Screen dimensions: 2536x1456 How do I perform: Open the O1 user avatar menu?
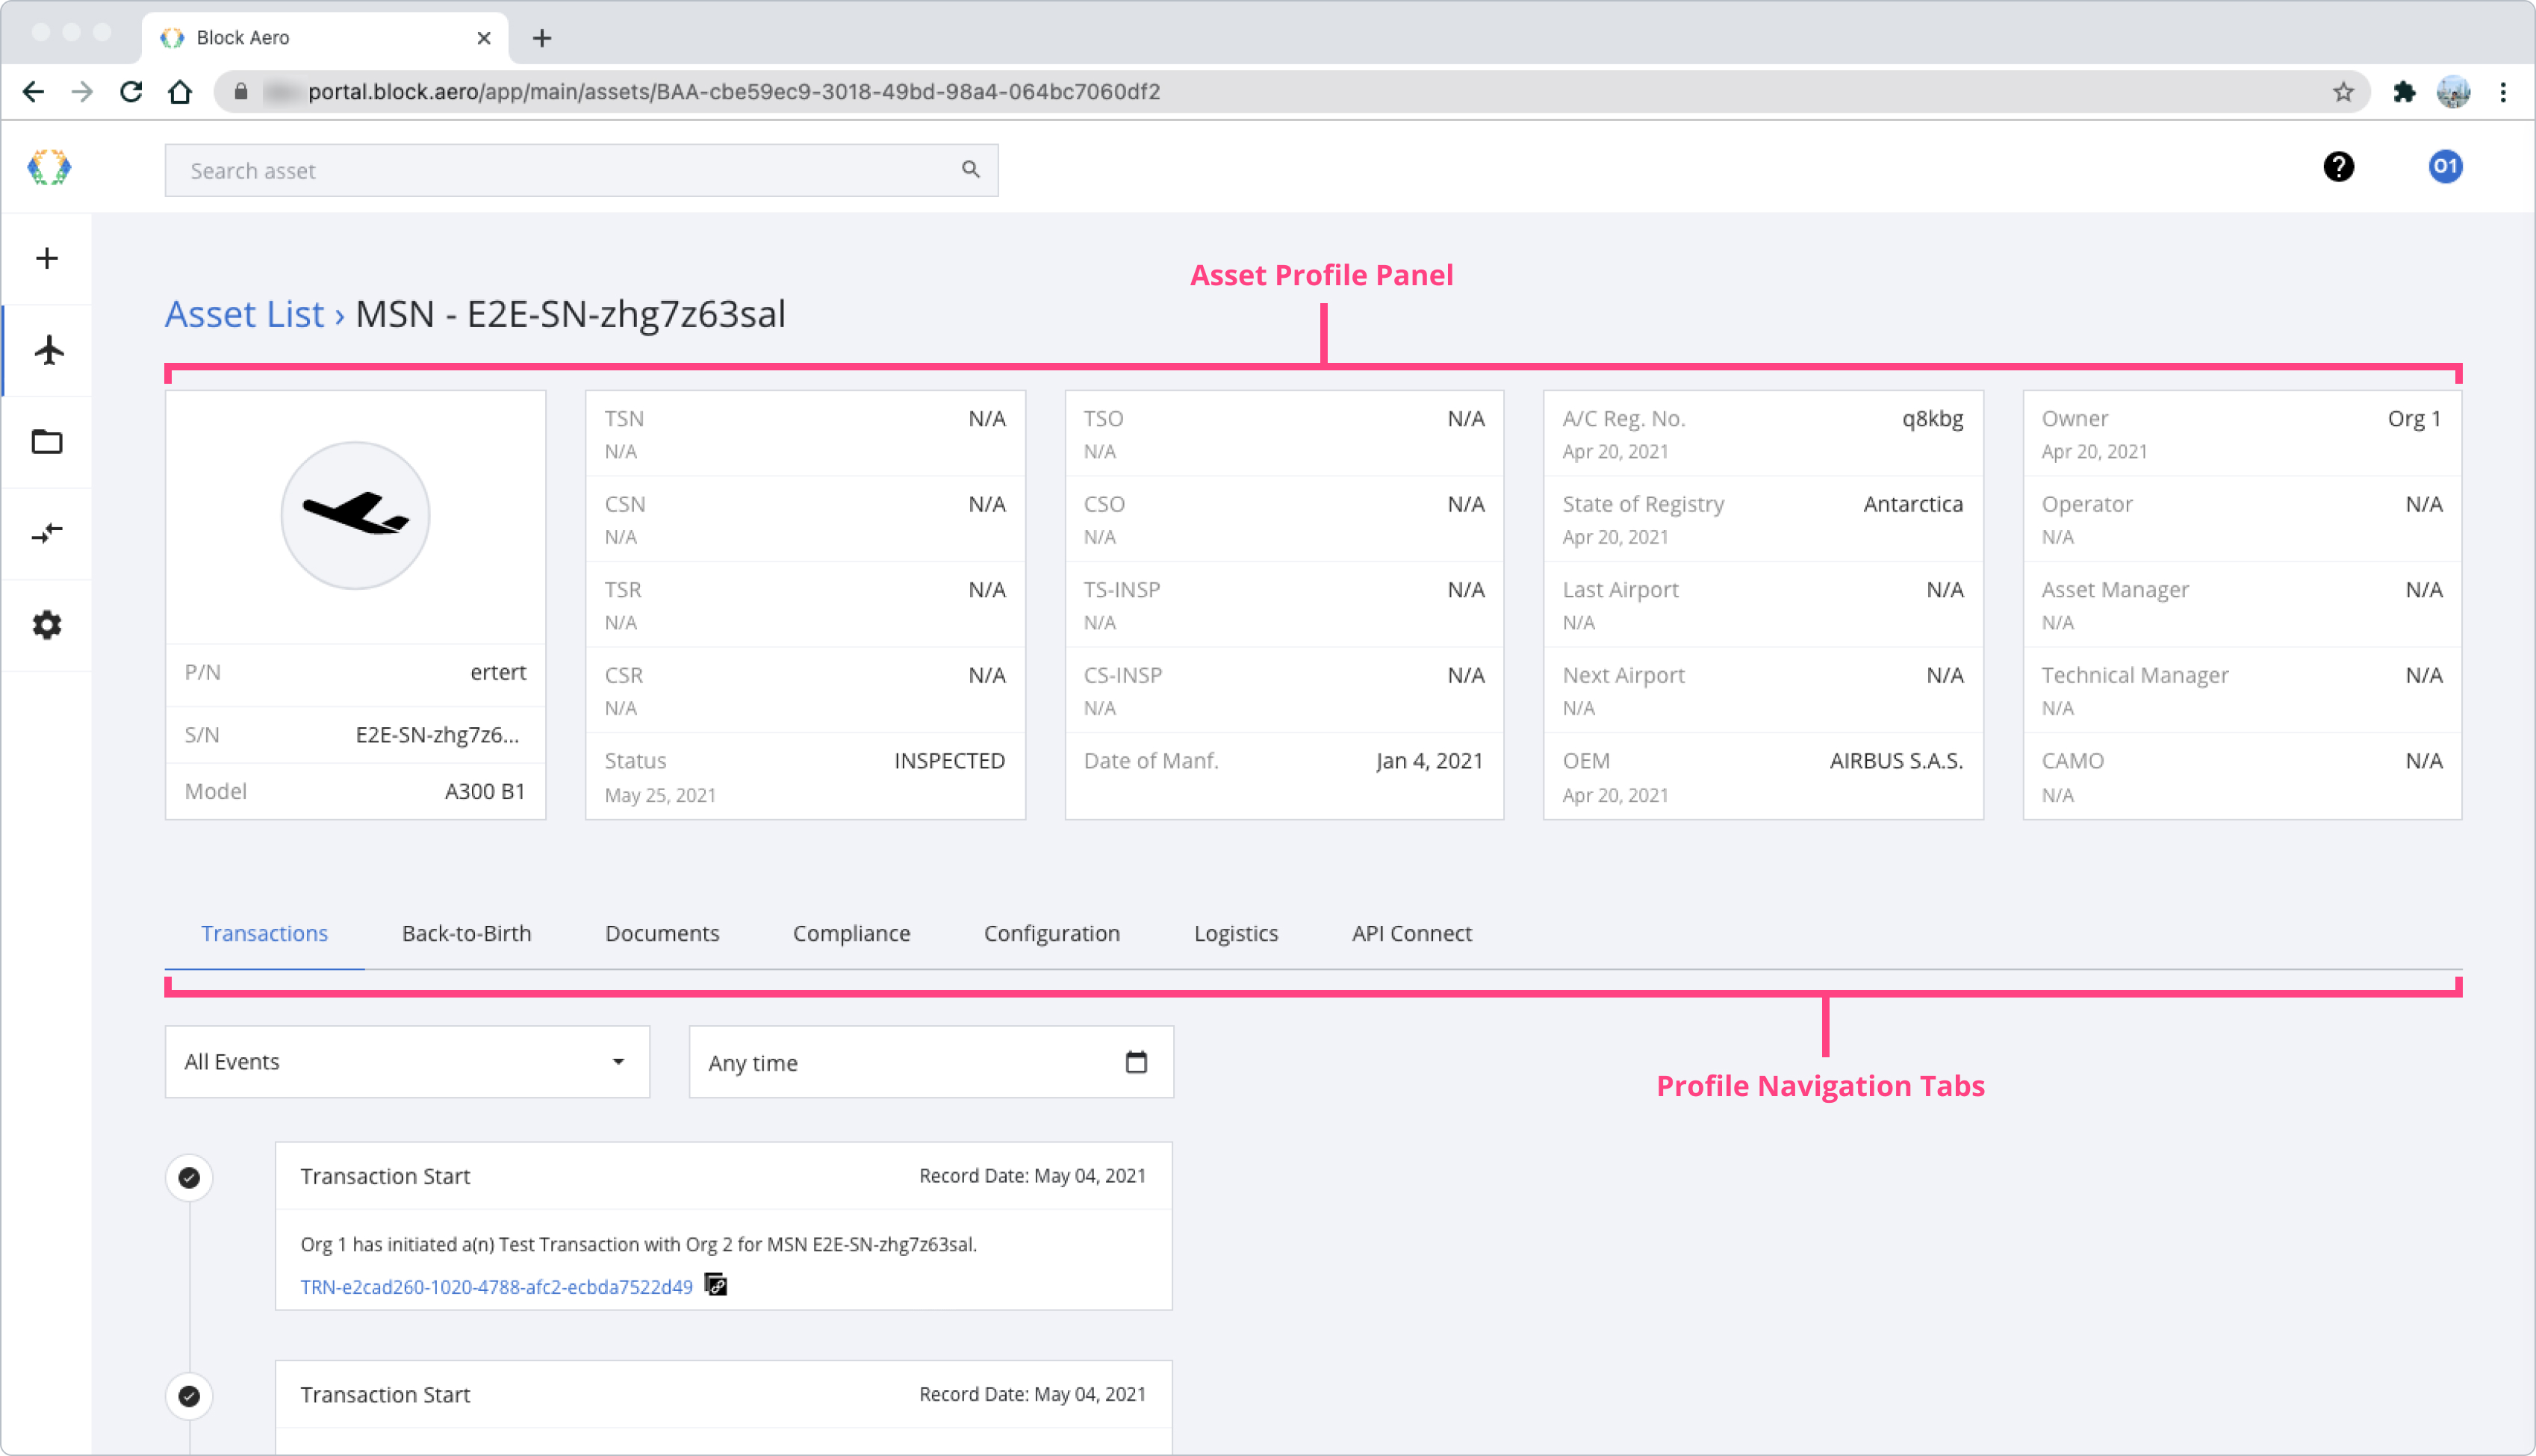point(2446,167)
